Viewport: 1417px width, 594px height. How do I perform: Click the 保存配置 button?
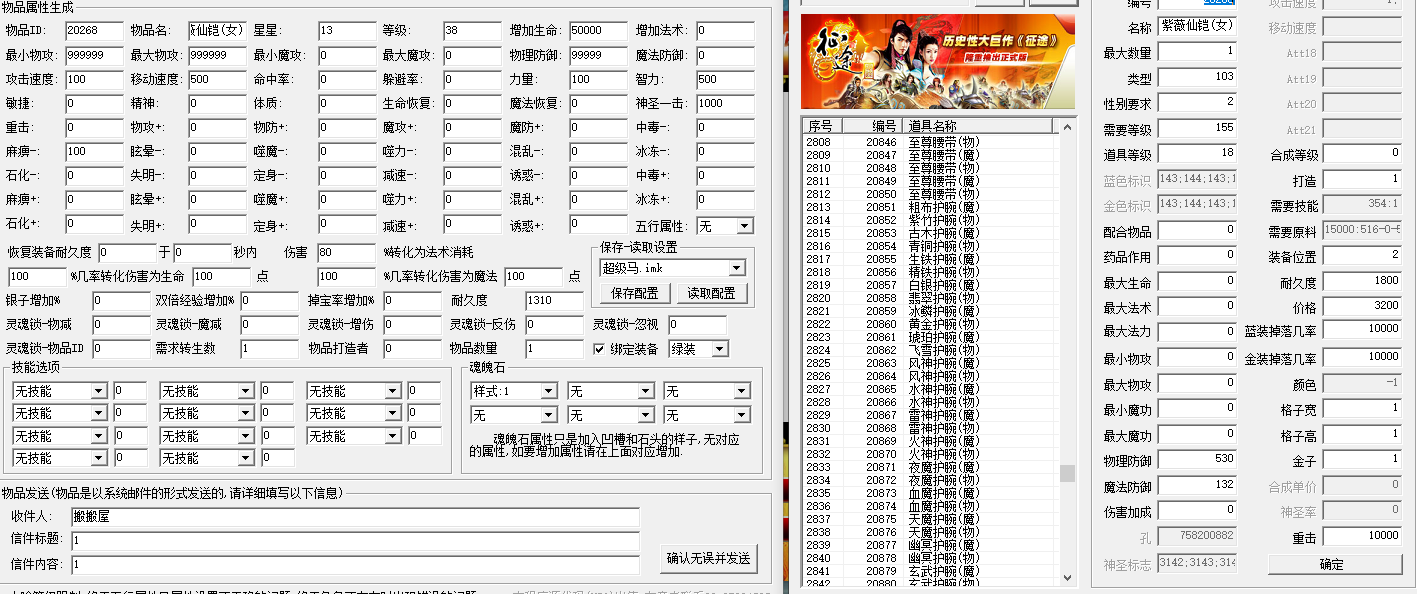point(634,293)
